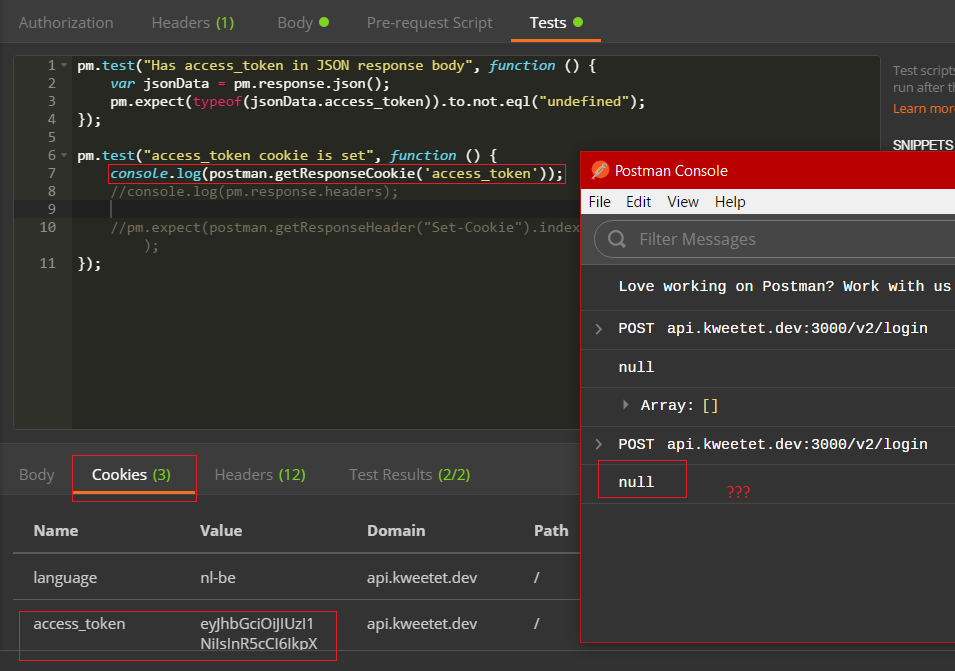The height and width of the screenshot is (671, 955).
Task: Open the request Body tab
Action: click(303, 23)
